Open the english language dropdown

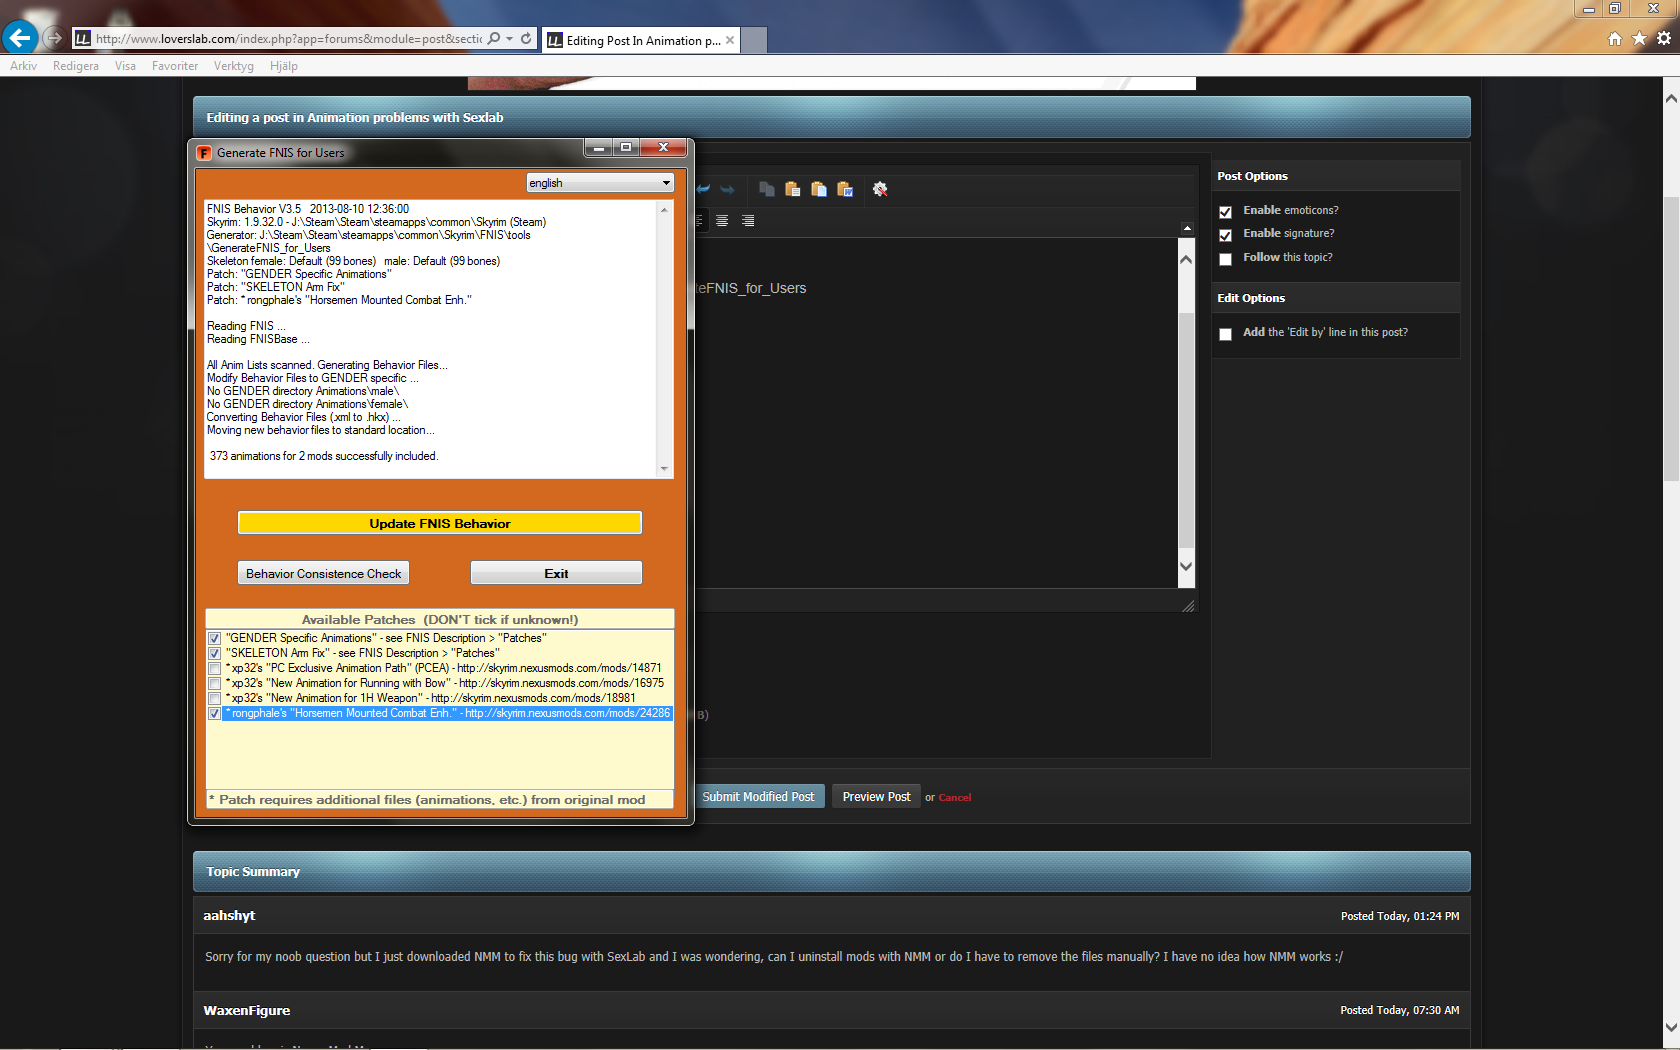tap(600, 183)
